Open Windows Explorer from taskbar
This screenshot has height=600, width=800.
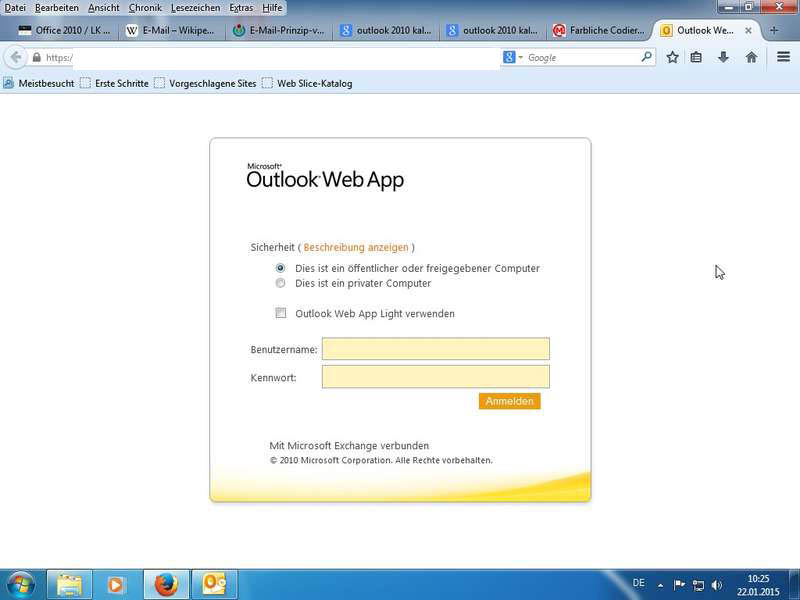(69, 585)
